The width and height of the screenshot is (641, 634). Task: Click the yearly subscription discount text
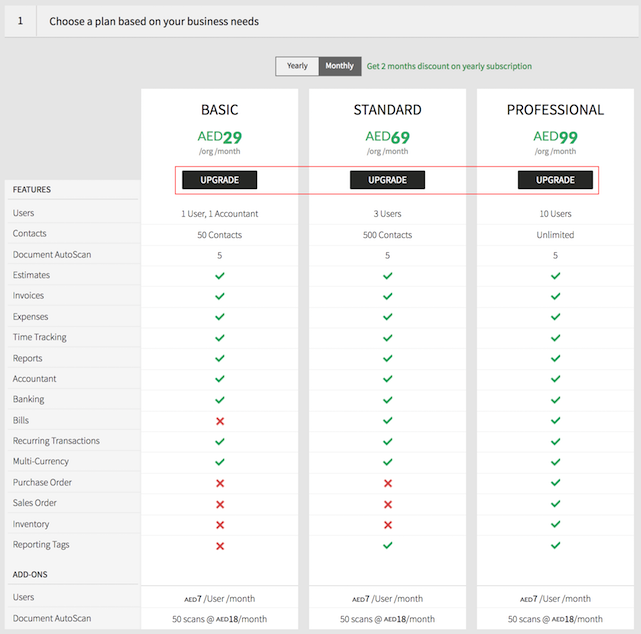(x=449, y=66)
